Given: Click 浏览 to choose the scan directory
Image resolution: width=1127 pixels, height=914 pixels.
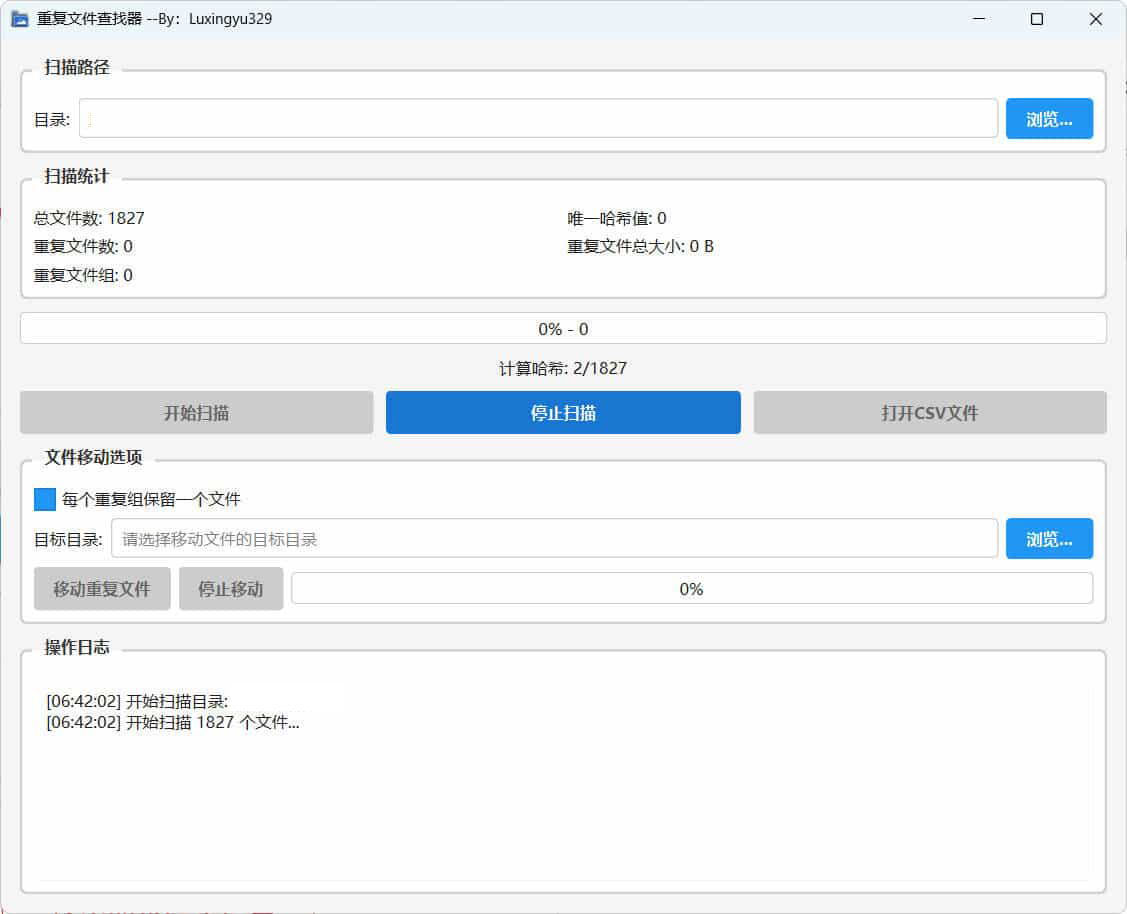Looking at the screenshot, I should click(1049, 118).
